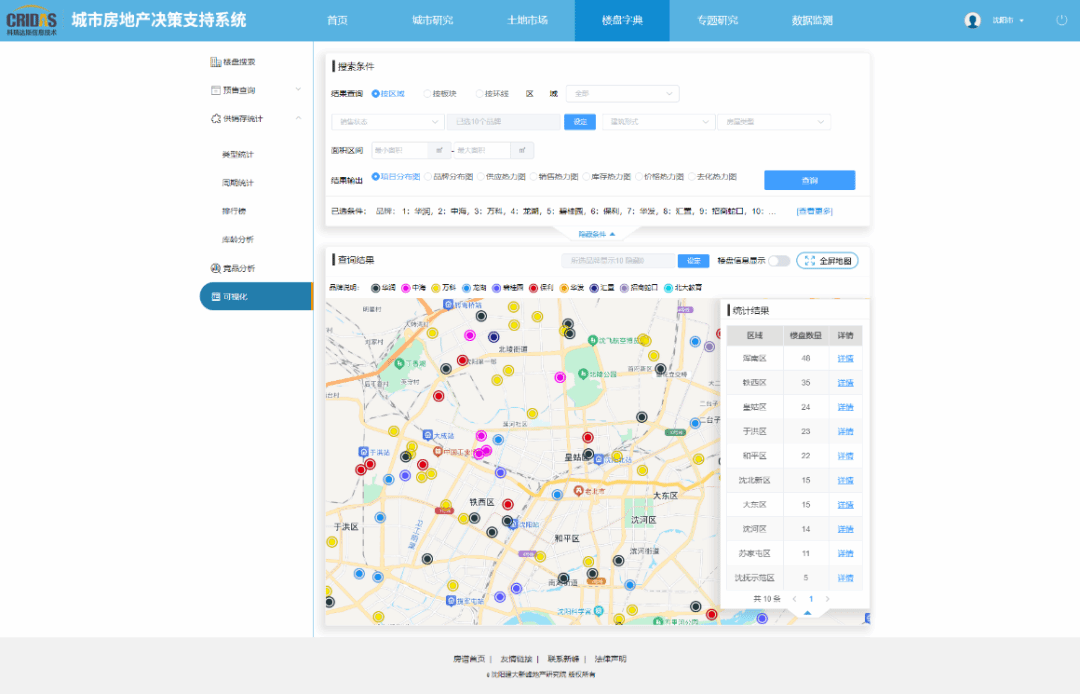Screen dimensions: 1080x694
Task: Click the 竞品分析 sidebar icon
Action: pyautogui.click(x=215, y=268)
